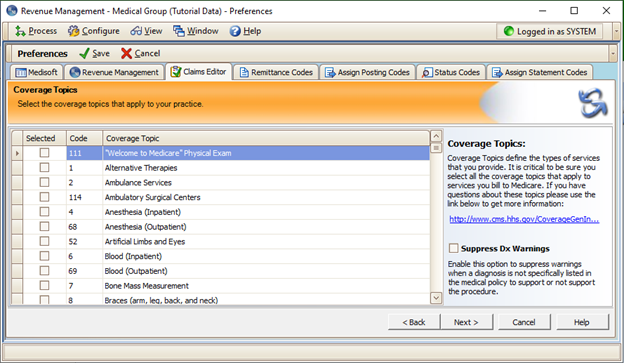Image resolution: width=624 pixels, height=363 pixels.
Task: Click the topics list scrollbar thumb
Action: (436, 148)
